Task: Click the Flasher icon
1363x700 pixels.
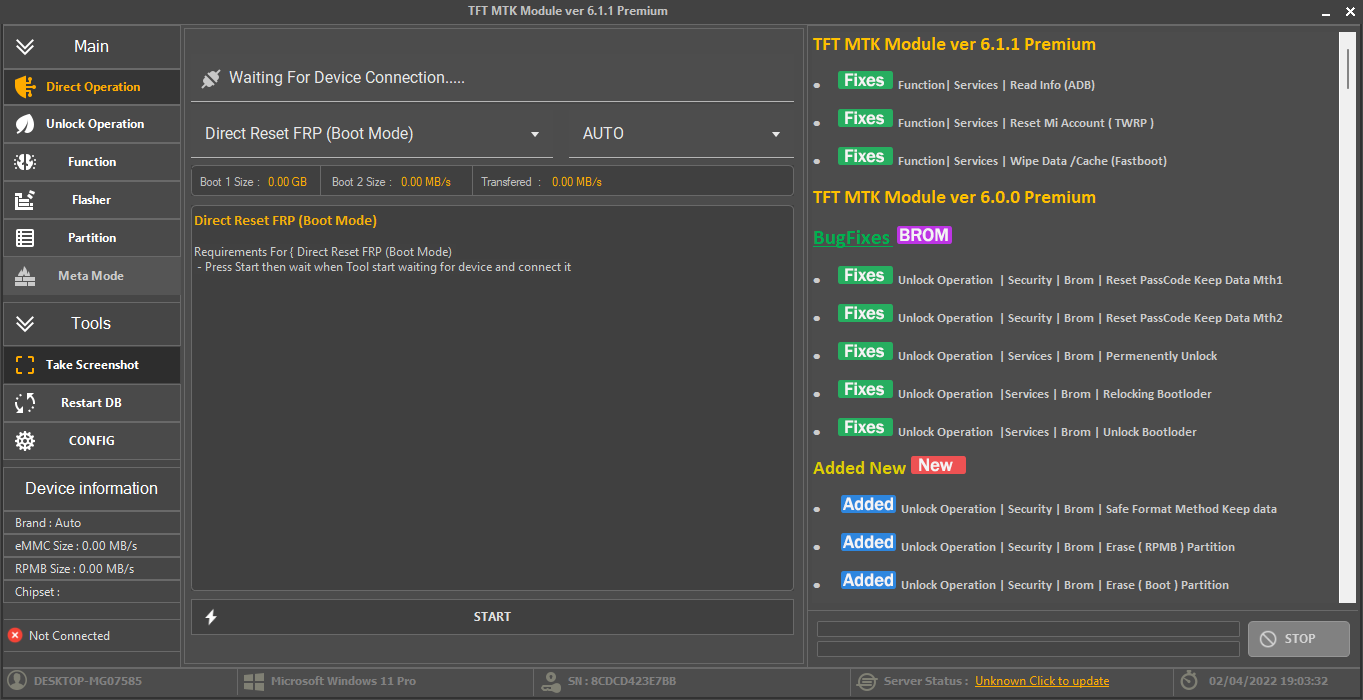Action: pos(25,200)
